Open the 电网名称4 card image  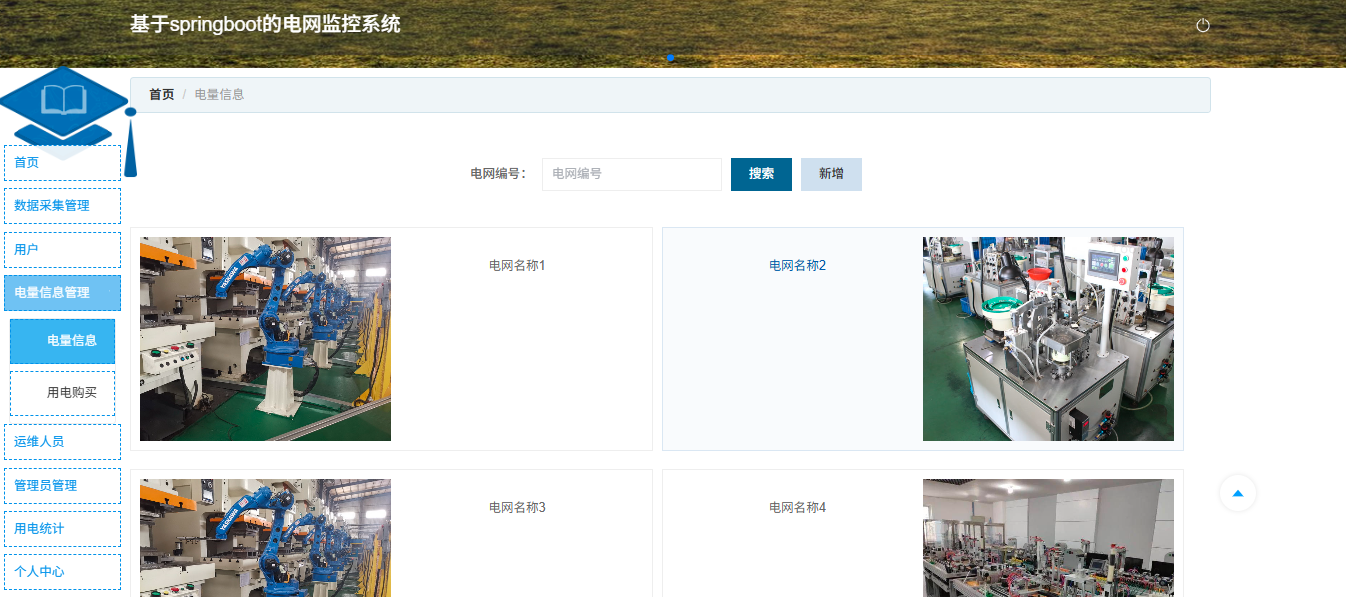[1048, 538]
